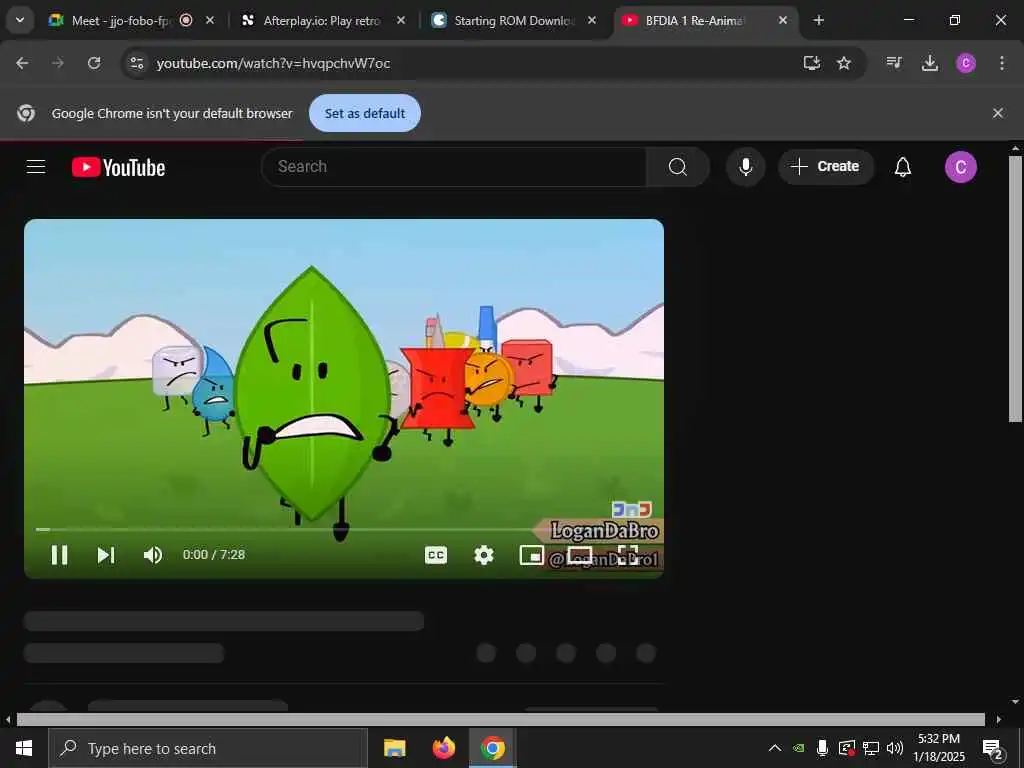The image size is (1024, 768).
Task: Open Chrome downloads
Action: 930,63
